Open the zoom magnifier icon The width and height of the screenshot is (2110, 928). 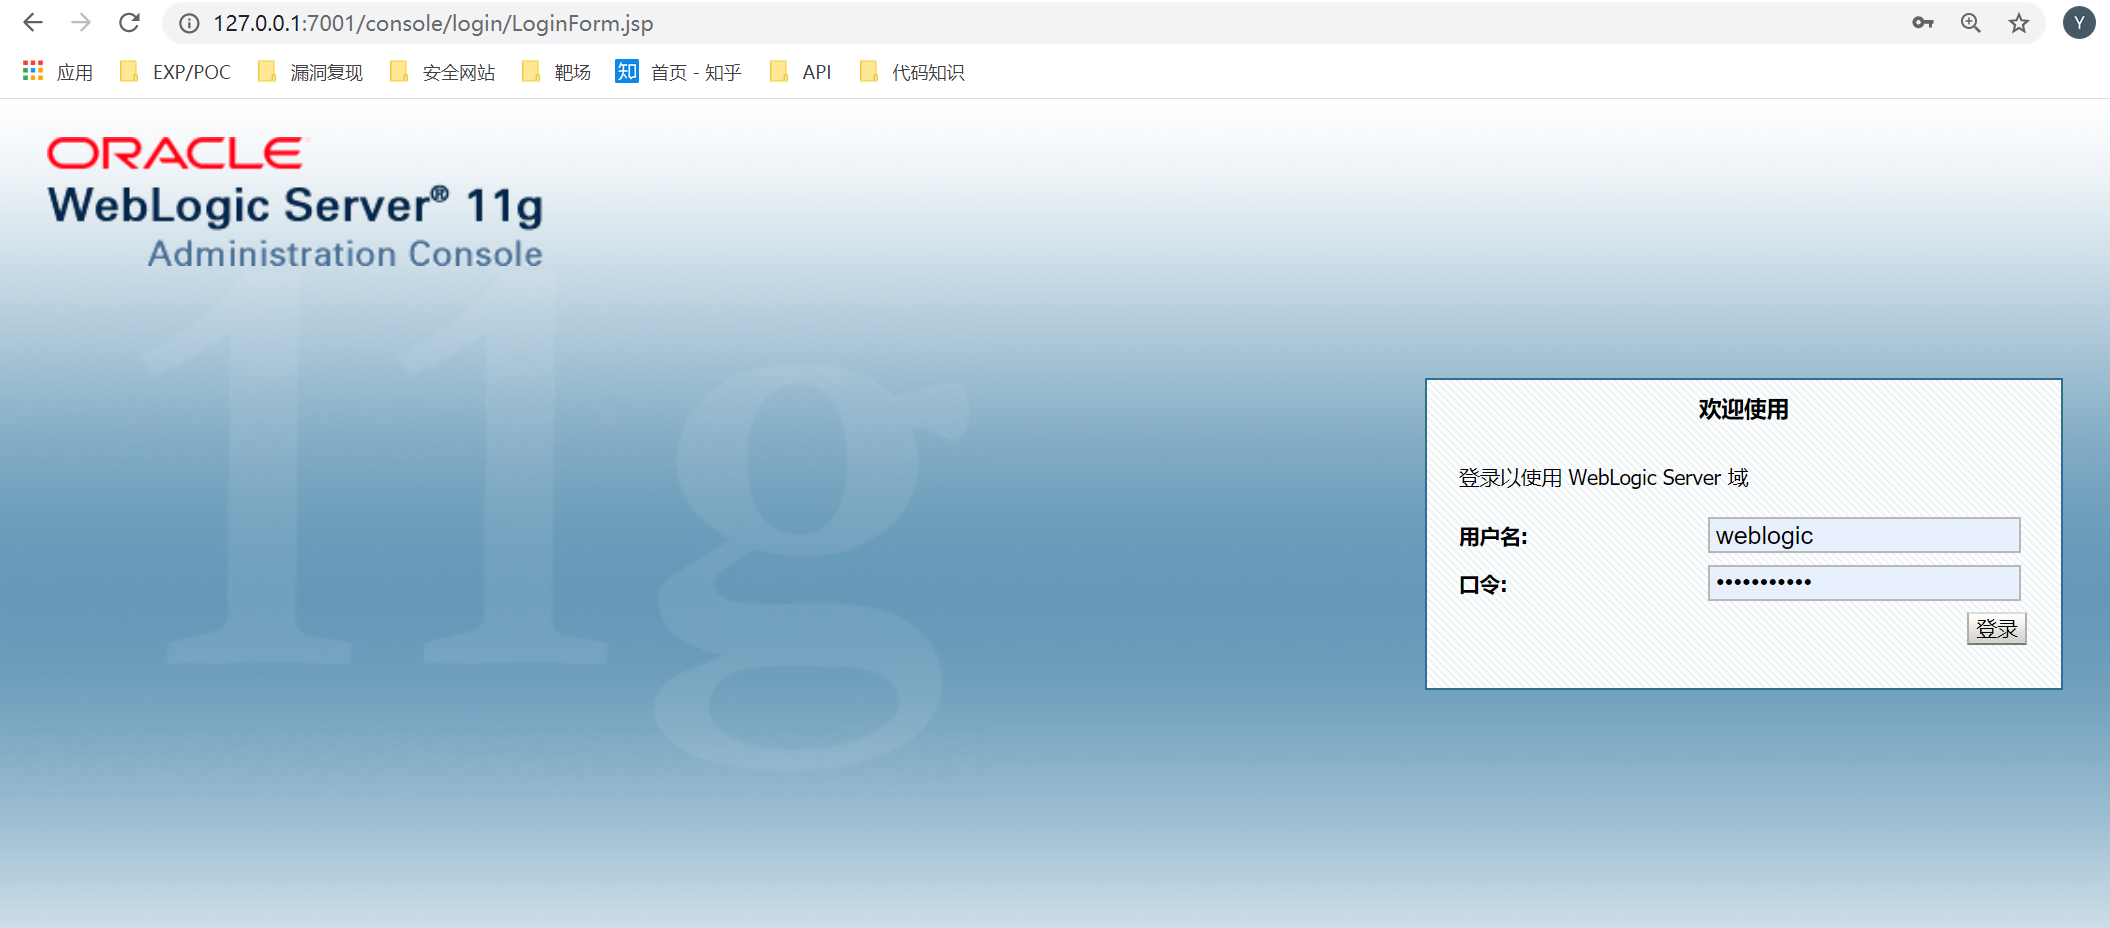click(x=1970, y=23)
